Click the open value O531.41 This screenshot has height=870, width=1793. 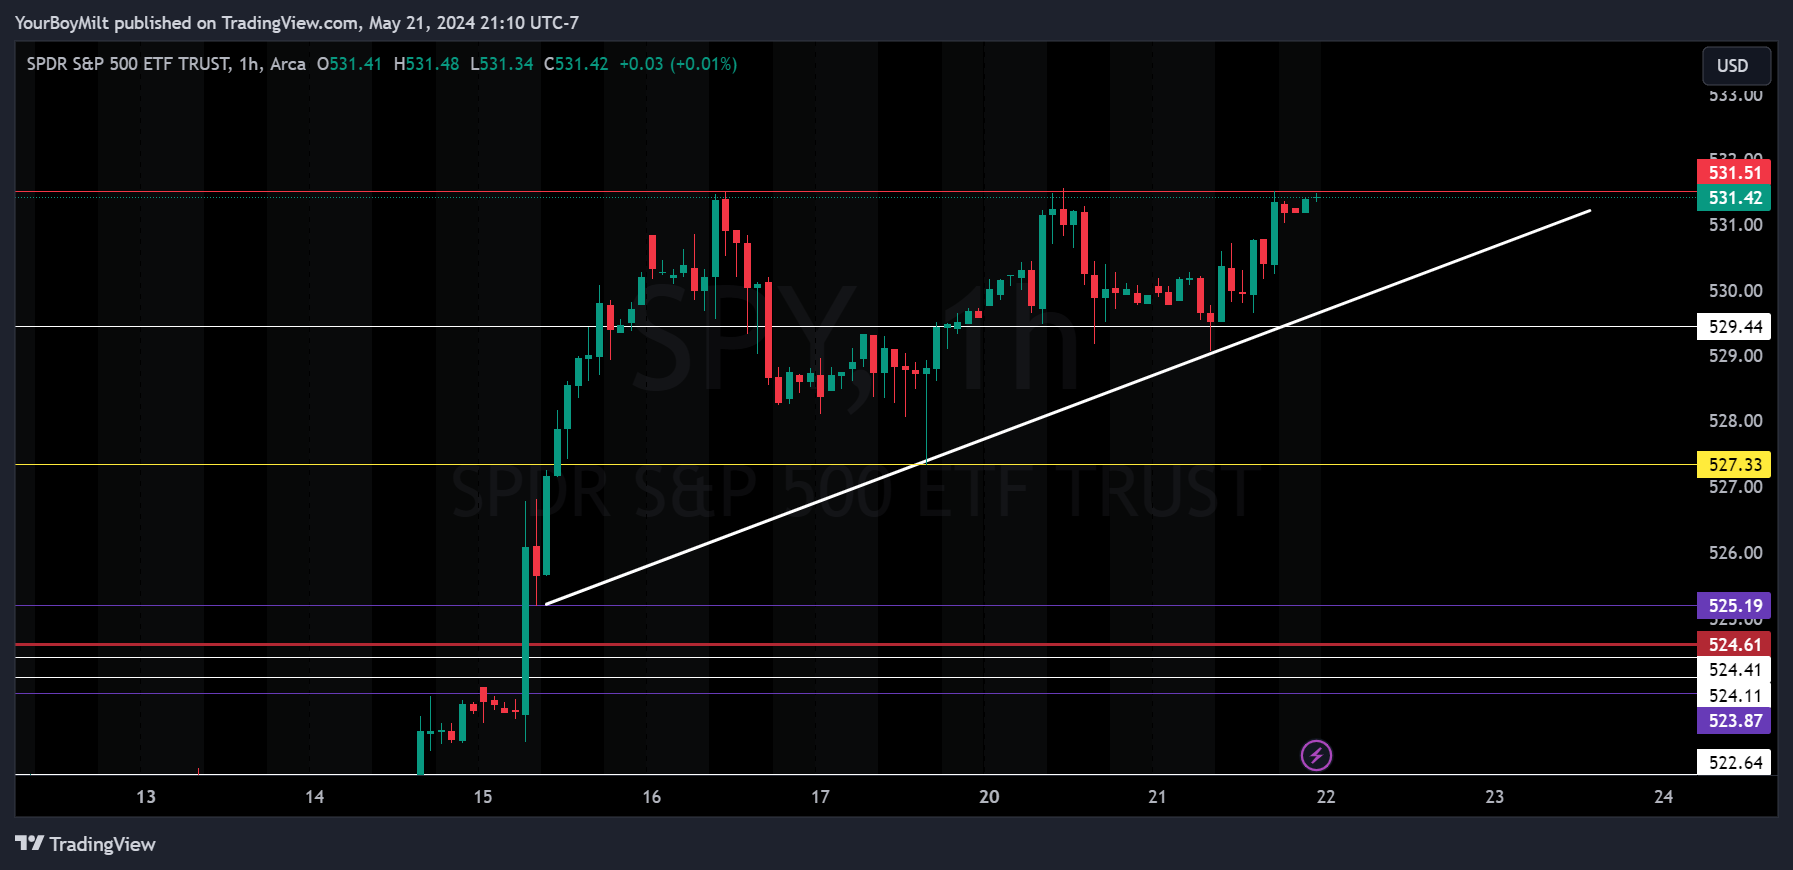pos(349,64)
